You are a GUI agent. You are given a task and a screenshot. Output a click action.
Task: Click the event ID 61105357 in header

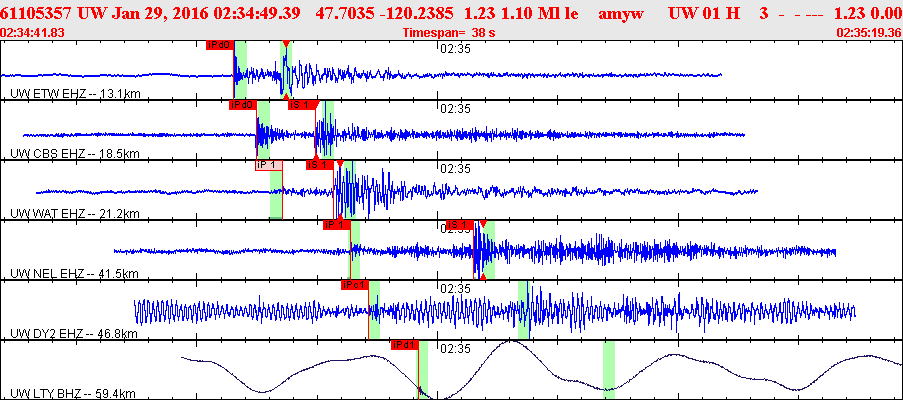pyautogui.click(x=35, y=14)
